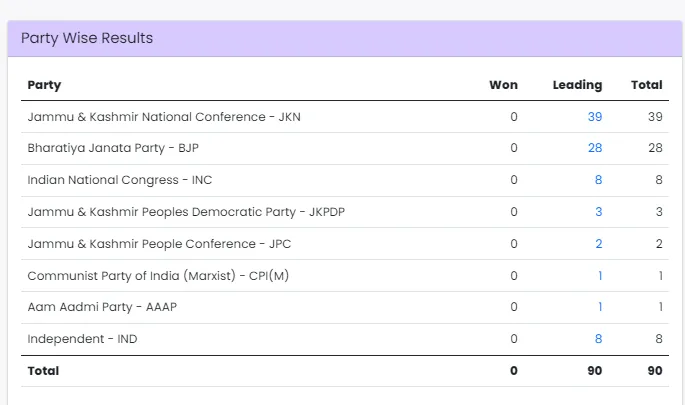
Task: Click the grand total leading value 90
Action: 595,371
